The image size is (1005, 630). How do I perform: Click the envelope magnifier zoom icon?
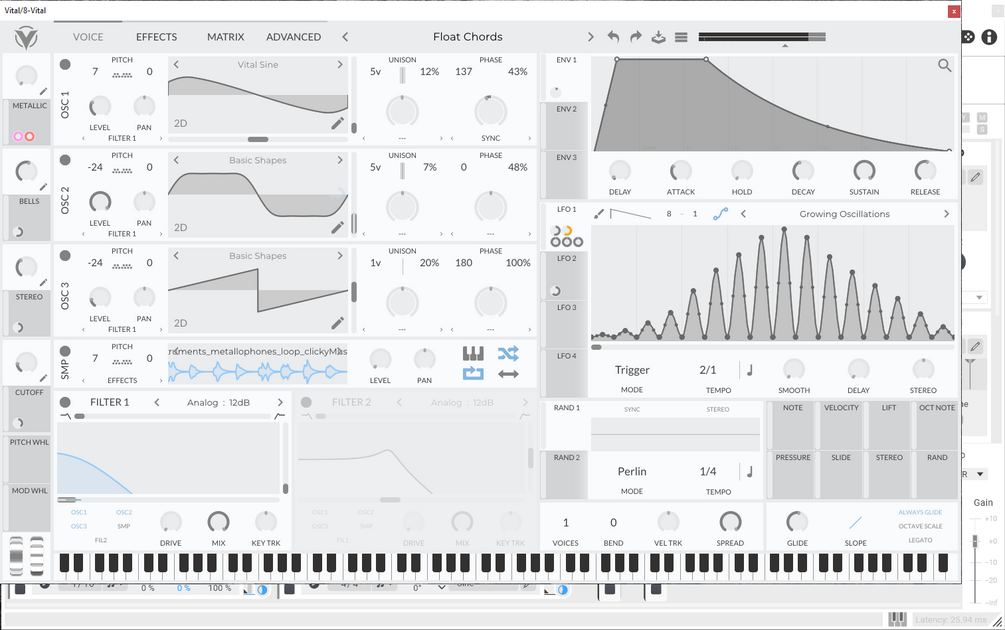pos(944,65)
